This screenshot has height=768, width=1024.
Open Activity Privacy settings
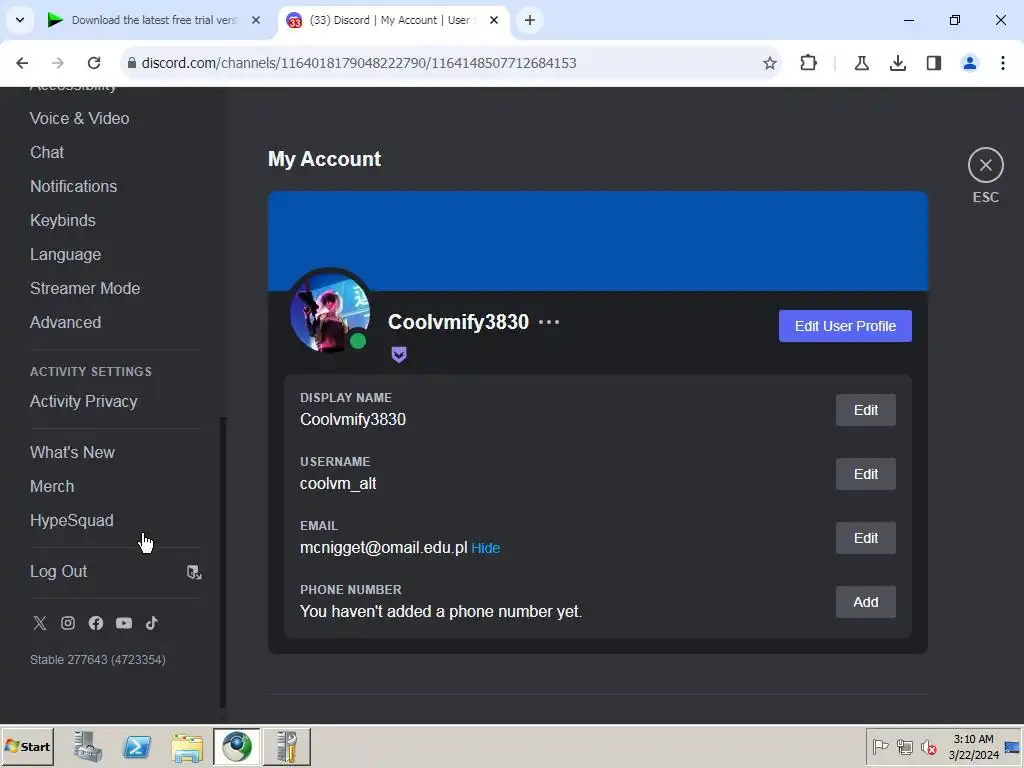[84, 401]
